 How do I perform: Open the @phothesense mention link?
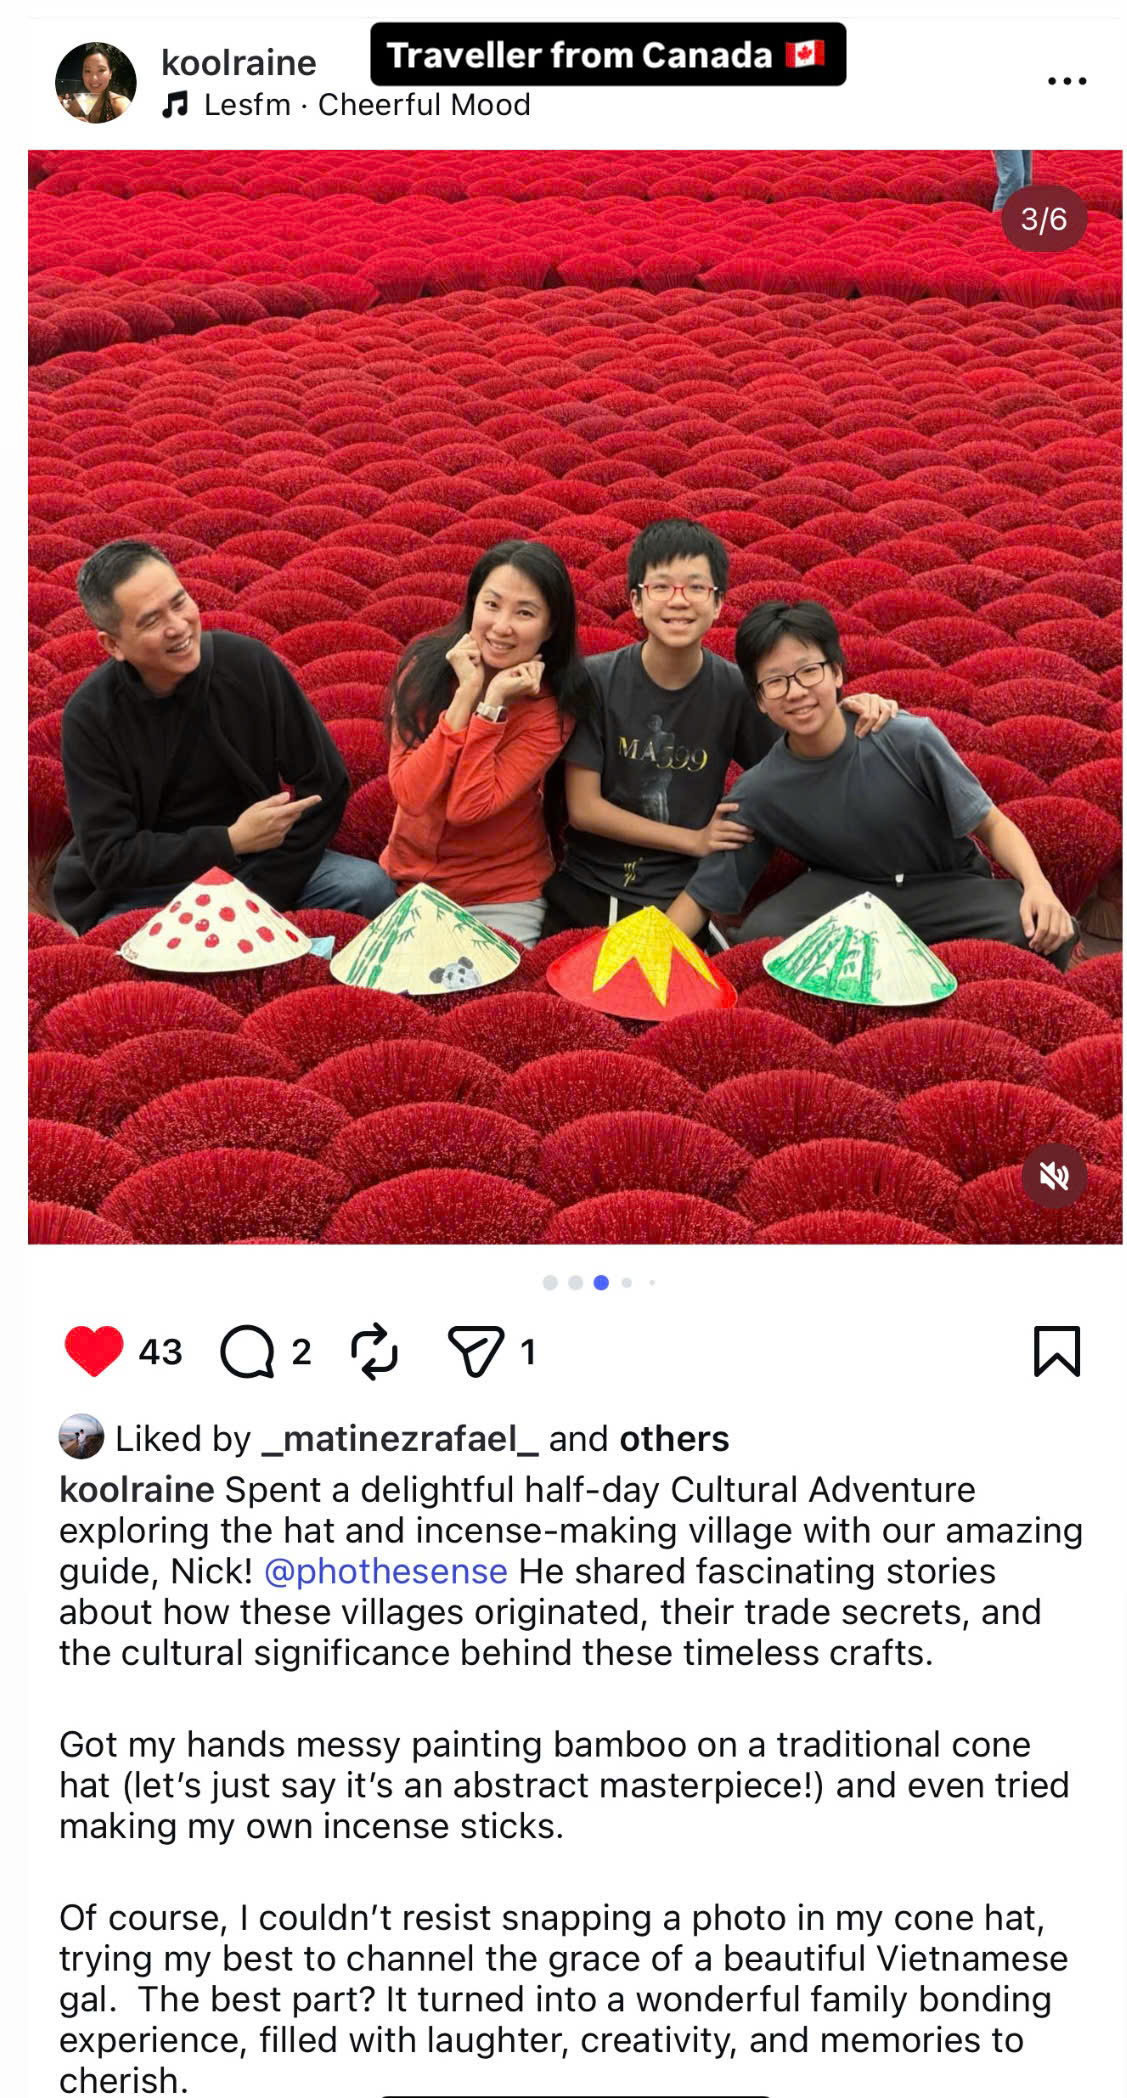pos(386,1571)
